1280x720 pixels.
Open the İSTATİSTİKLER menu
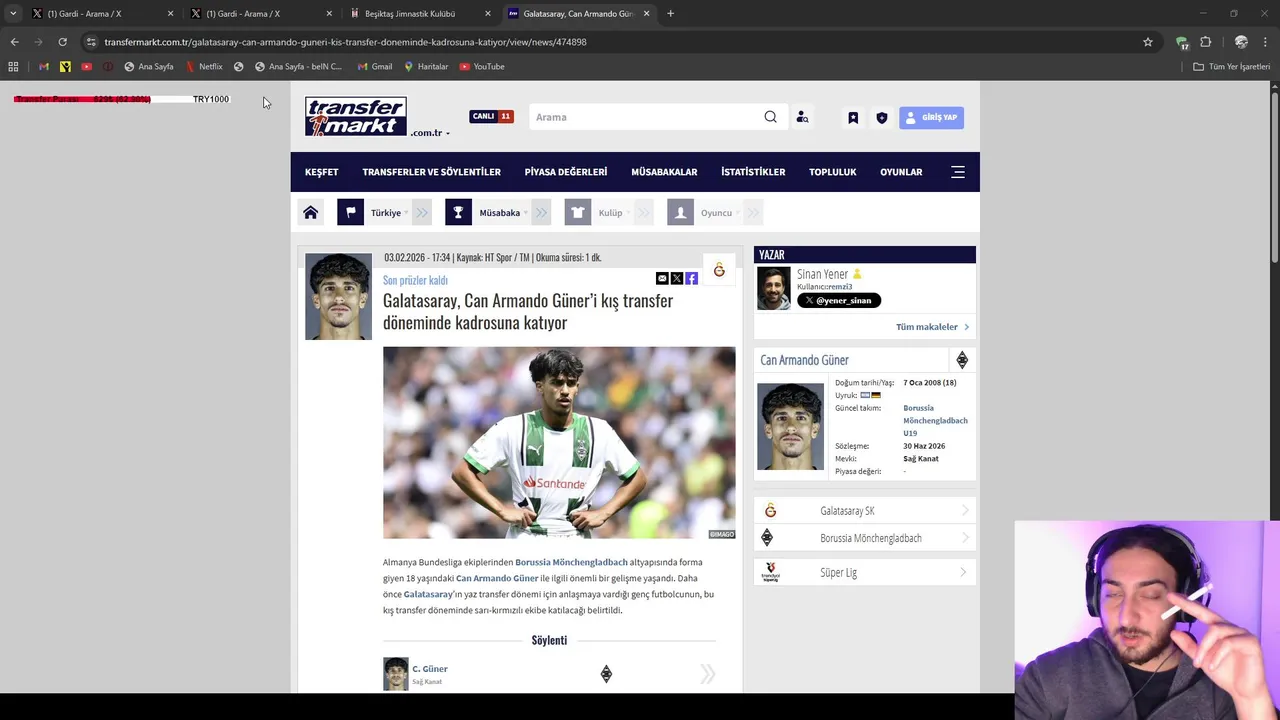click(x=753, y=172)
